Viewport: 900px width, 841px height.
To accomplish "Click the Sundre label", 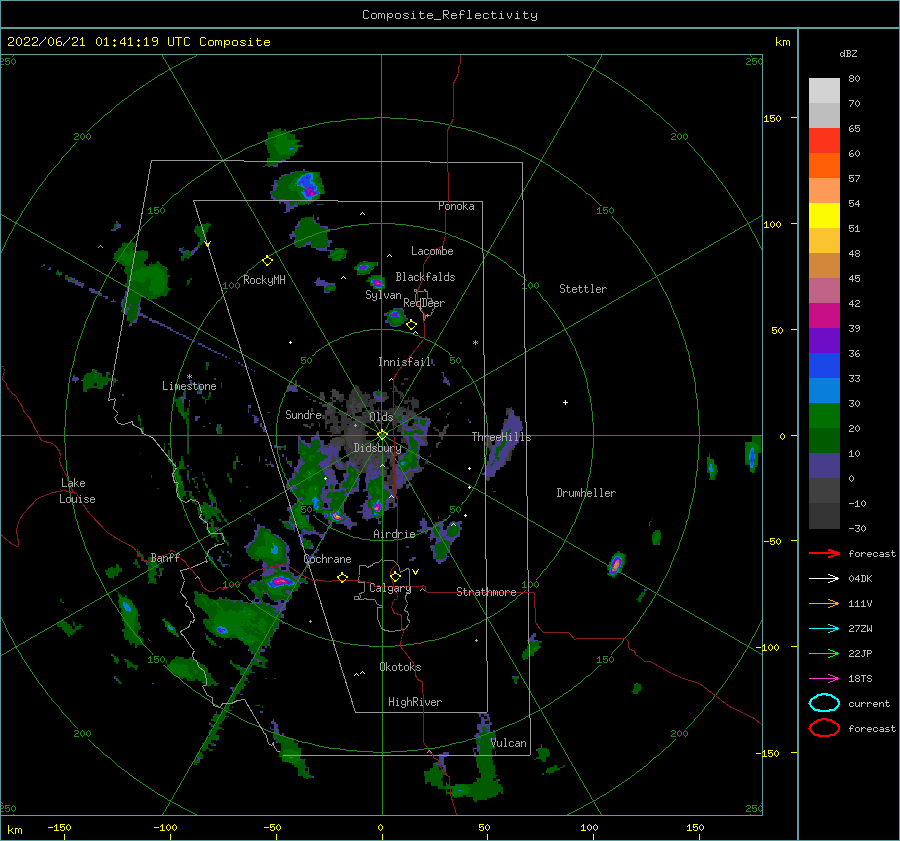I will (x=303, y=414).
